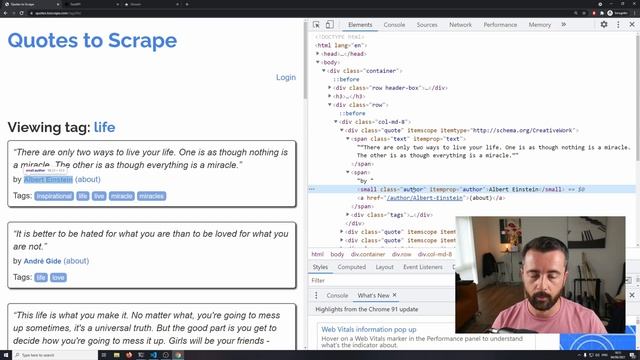Image resolution: width=640 pixels, height=360 pixels.
Task: Switch to the Console tab in DevTools
Action: coord(394,24)
